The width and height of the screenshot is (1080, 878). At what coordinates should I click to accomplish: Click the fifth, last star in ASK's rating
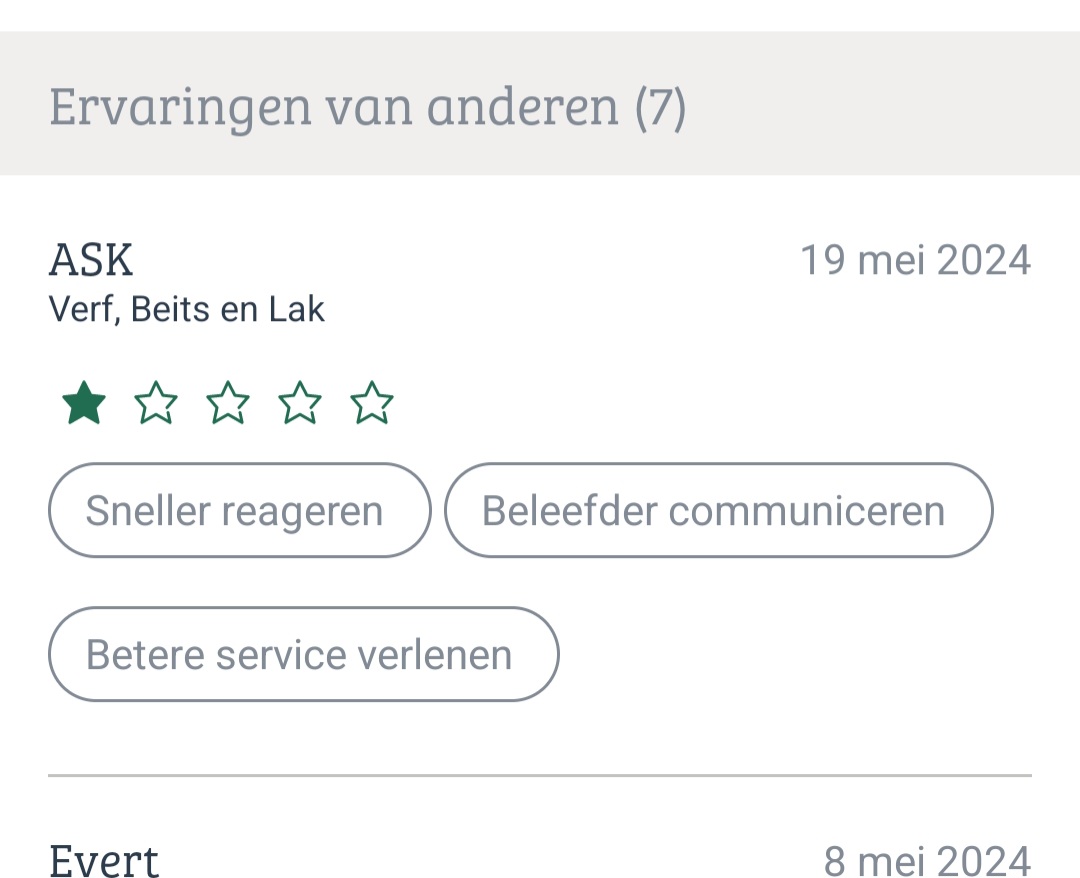[372, 404]
